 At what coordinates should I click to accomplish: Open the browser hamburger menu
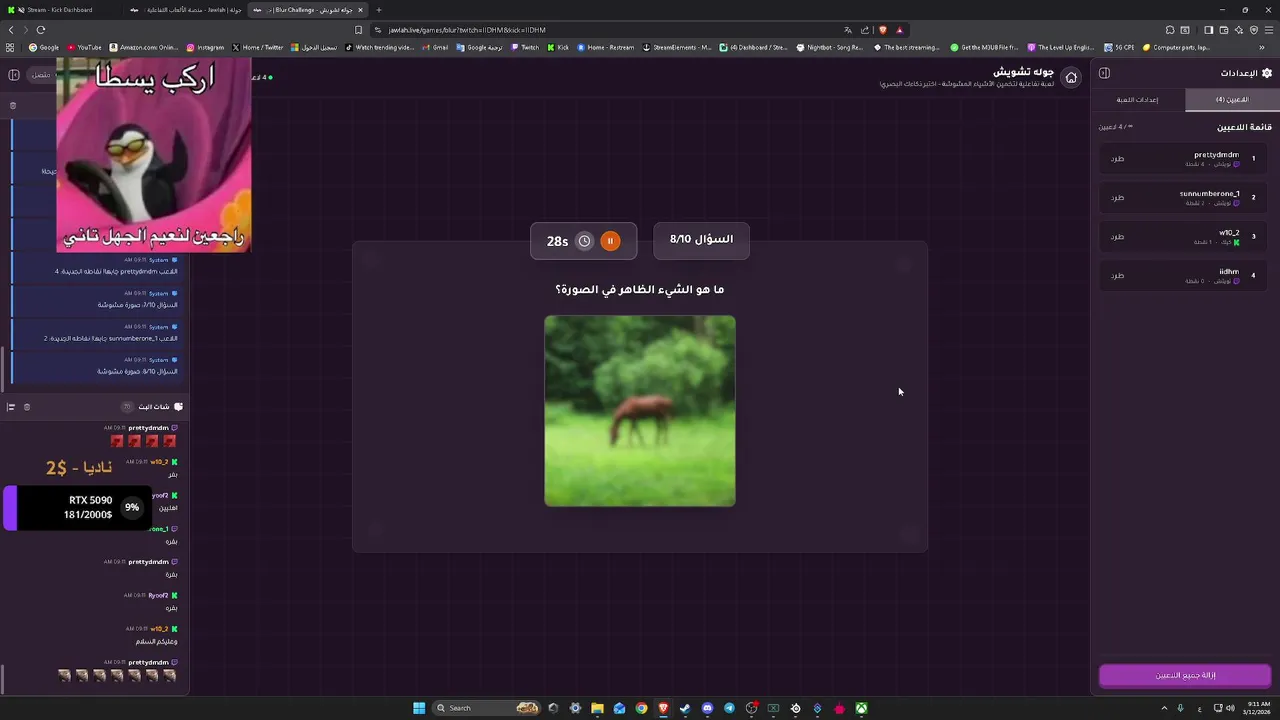tap(1269, 30)
